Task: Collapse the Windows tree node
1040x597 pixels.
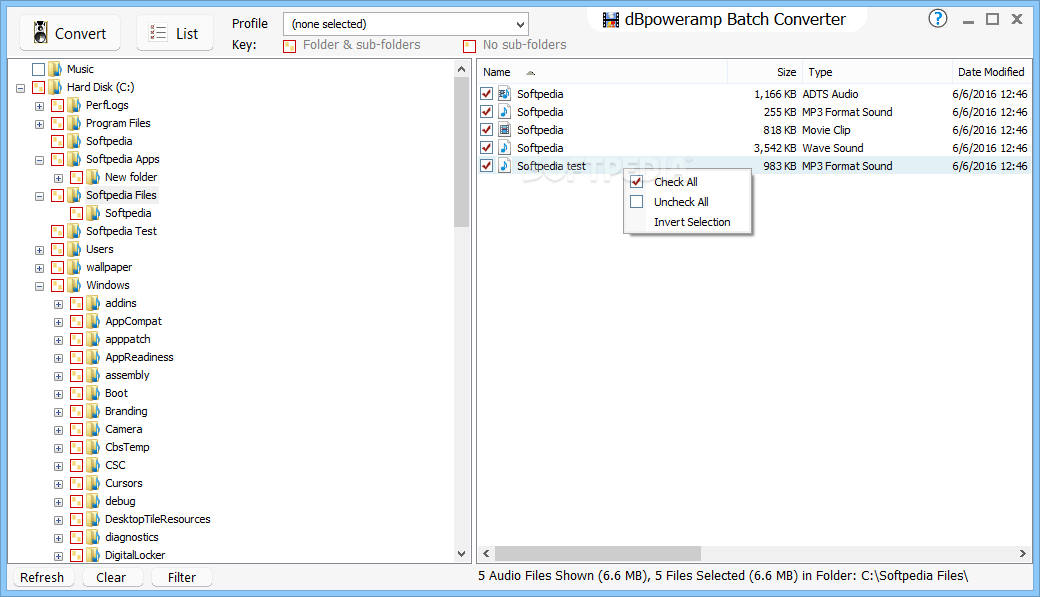Action: pos(39,286)
